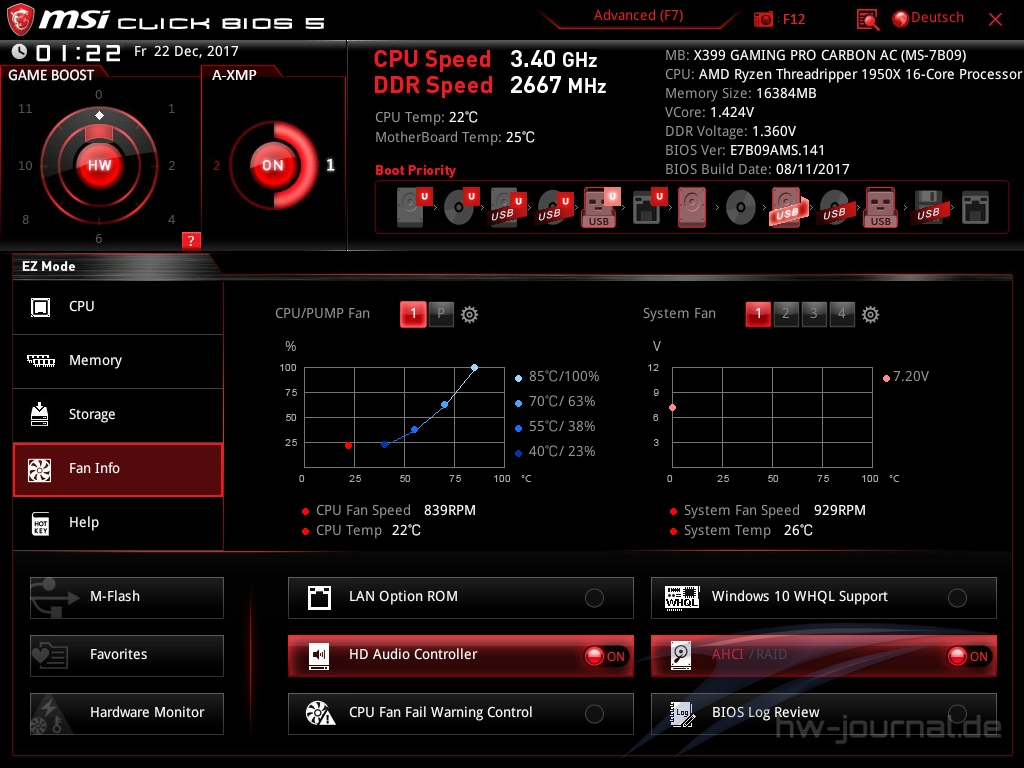Open the Help hotkey section
Image resolution: width=1024 pixels, height=768 pixels.
[118, 524]
